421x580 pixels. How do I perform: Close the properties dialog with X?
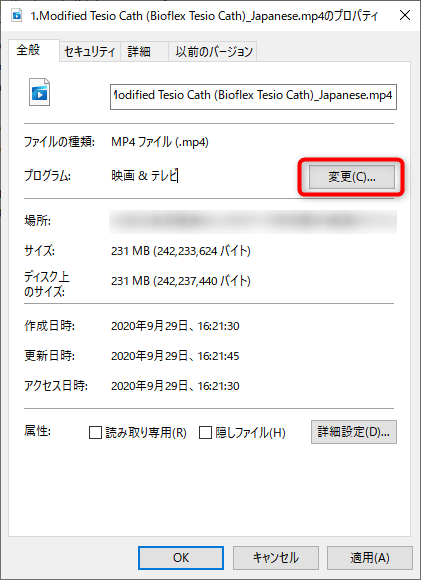(405, 16)
